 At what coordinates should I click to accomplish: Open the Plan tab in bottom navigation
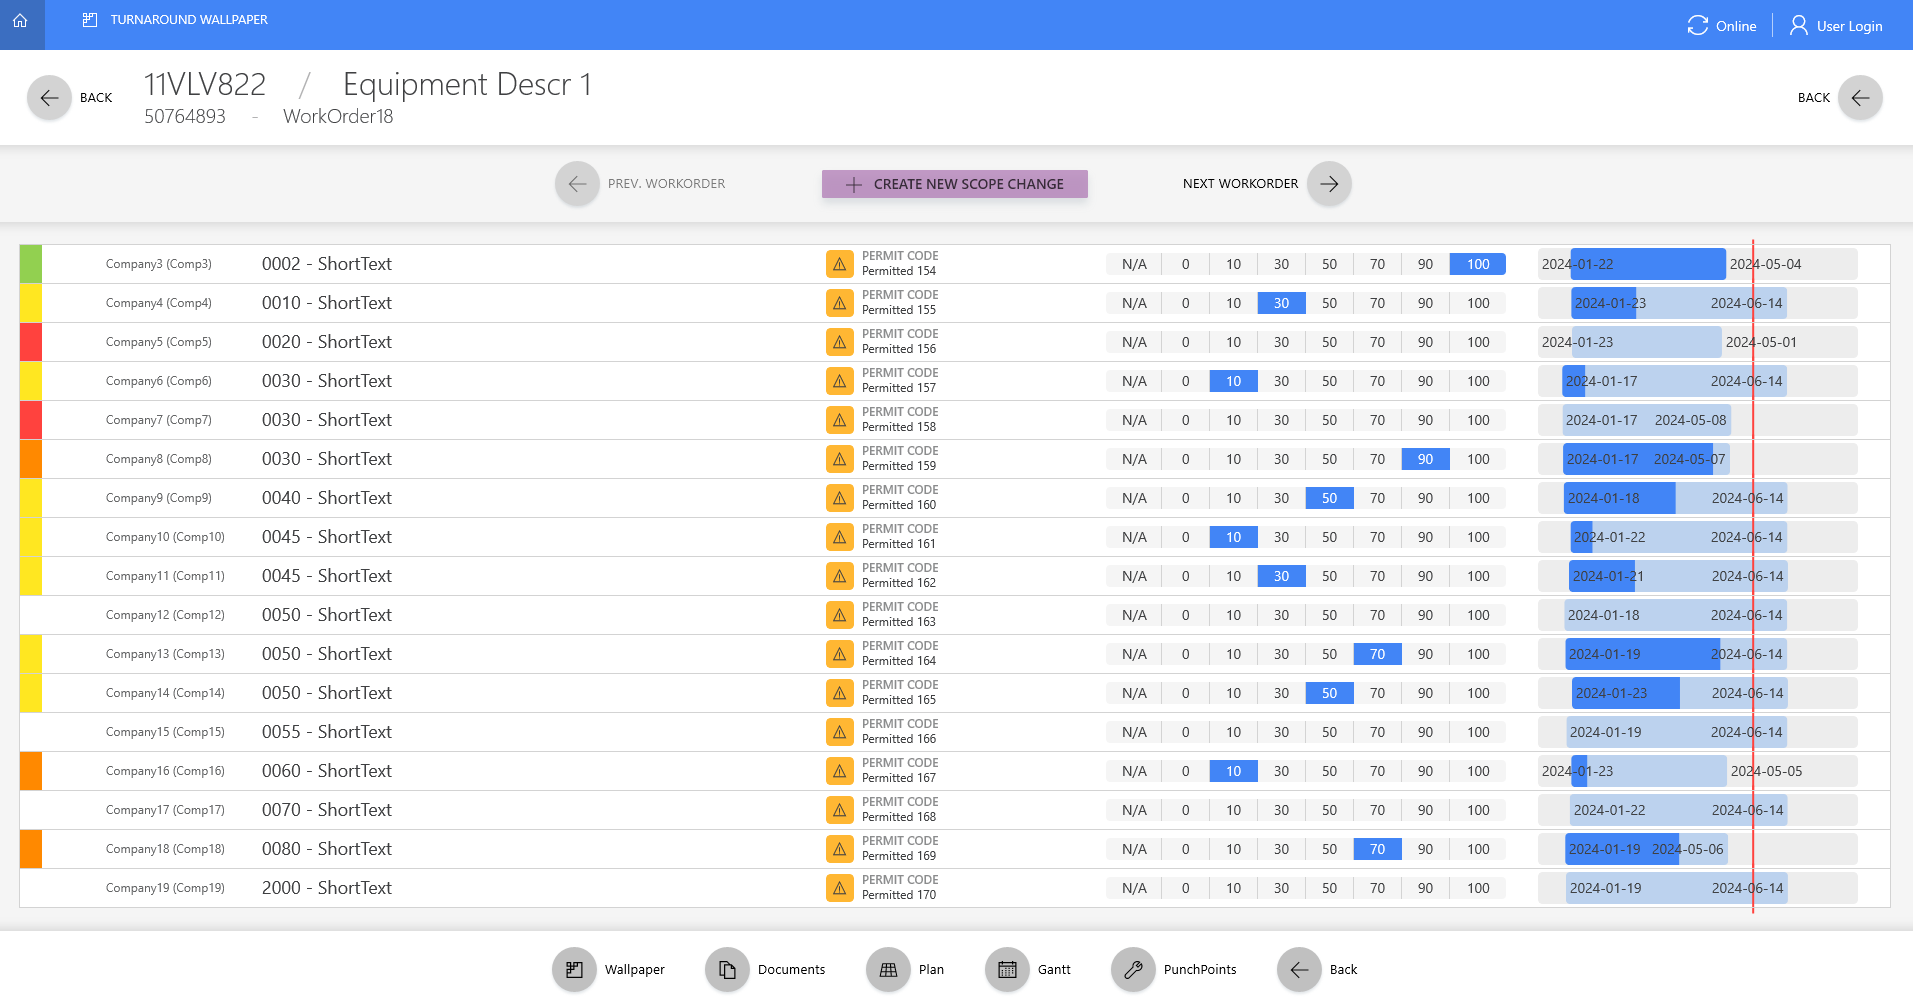coord(888,969)
